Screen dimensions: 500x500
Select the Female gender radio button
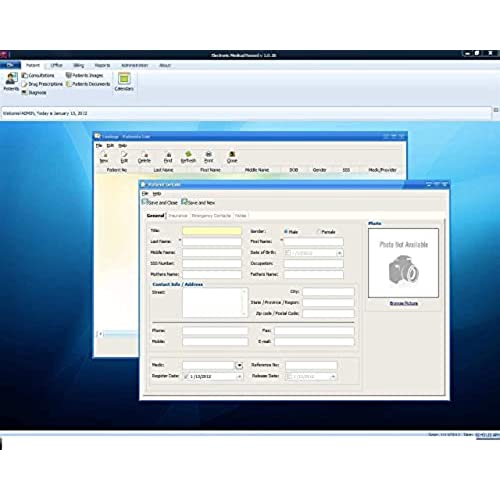(318, 232)
